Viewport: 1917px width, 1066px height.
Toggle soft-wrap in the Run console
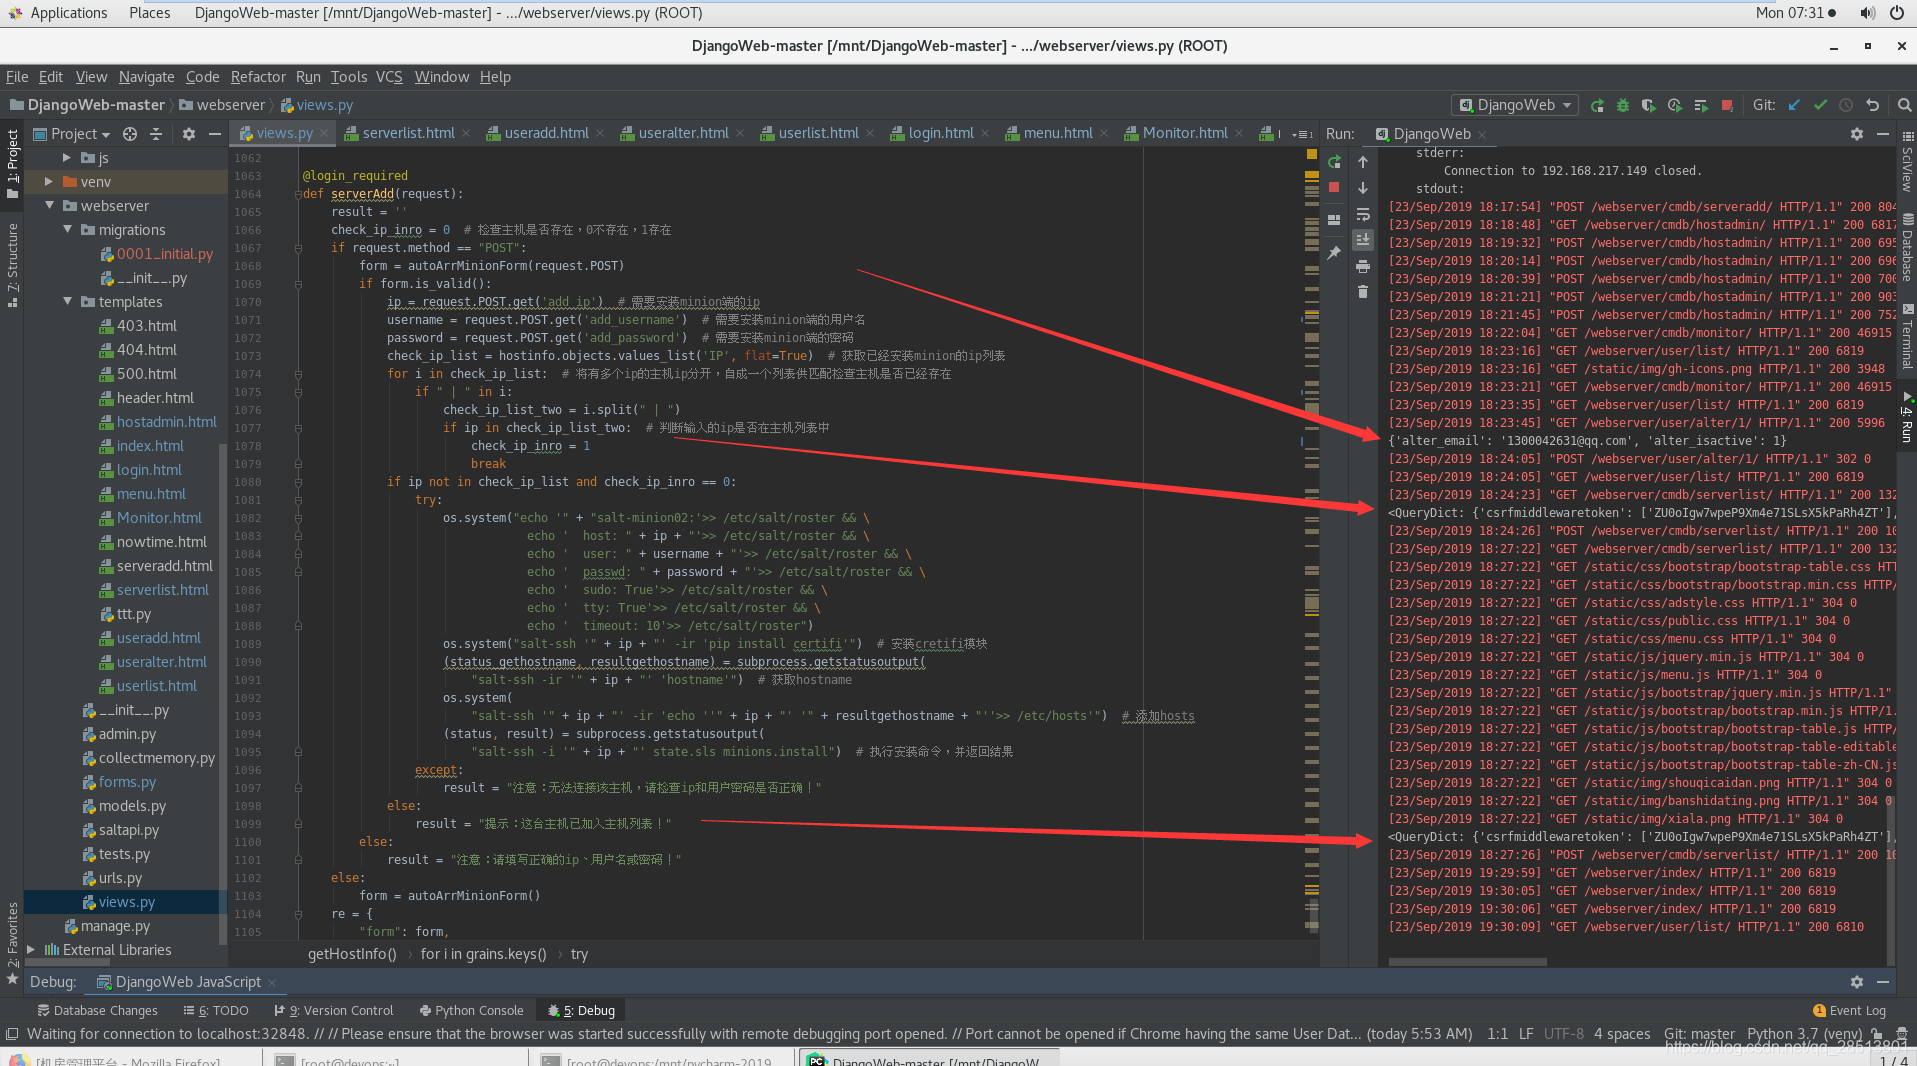(1362, 214)
